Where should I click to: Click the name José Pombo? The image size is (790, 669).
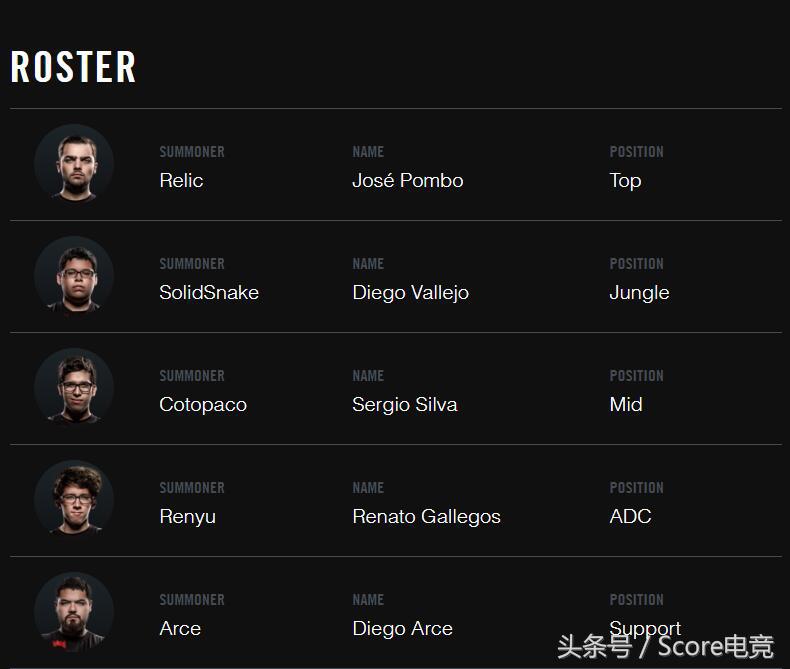click(x=408, y=181)
